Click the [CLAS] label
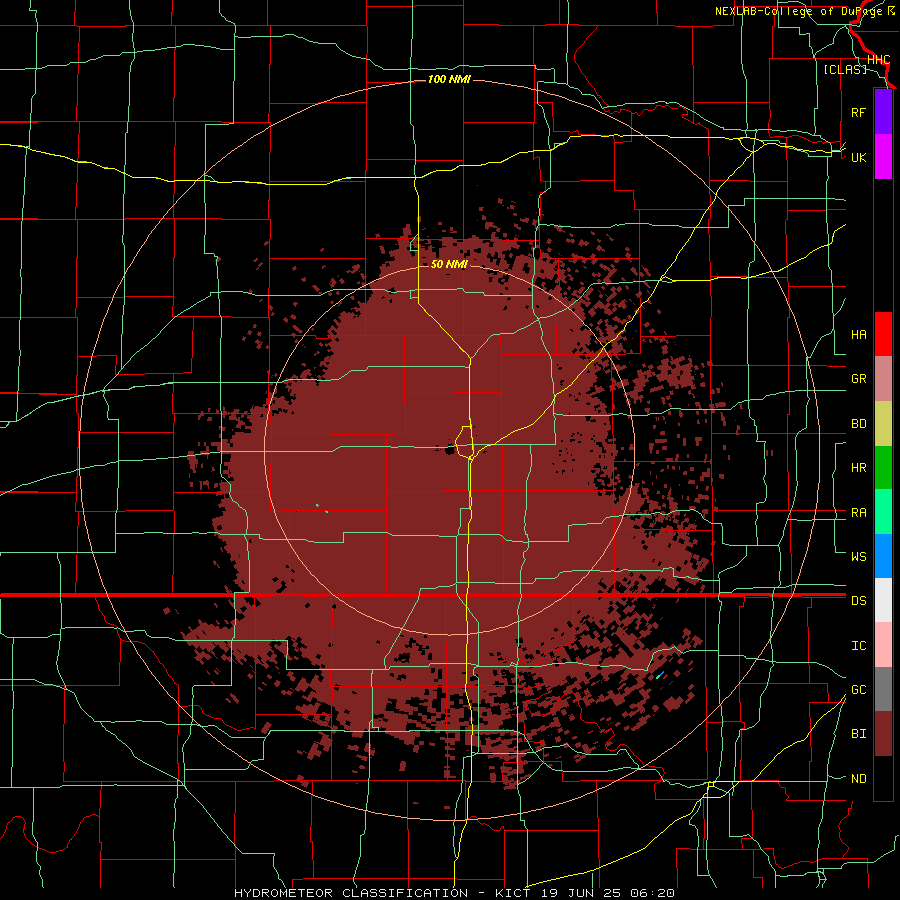This screenshot has width=900, height=900. pos(845,69)
